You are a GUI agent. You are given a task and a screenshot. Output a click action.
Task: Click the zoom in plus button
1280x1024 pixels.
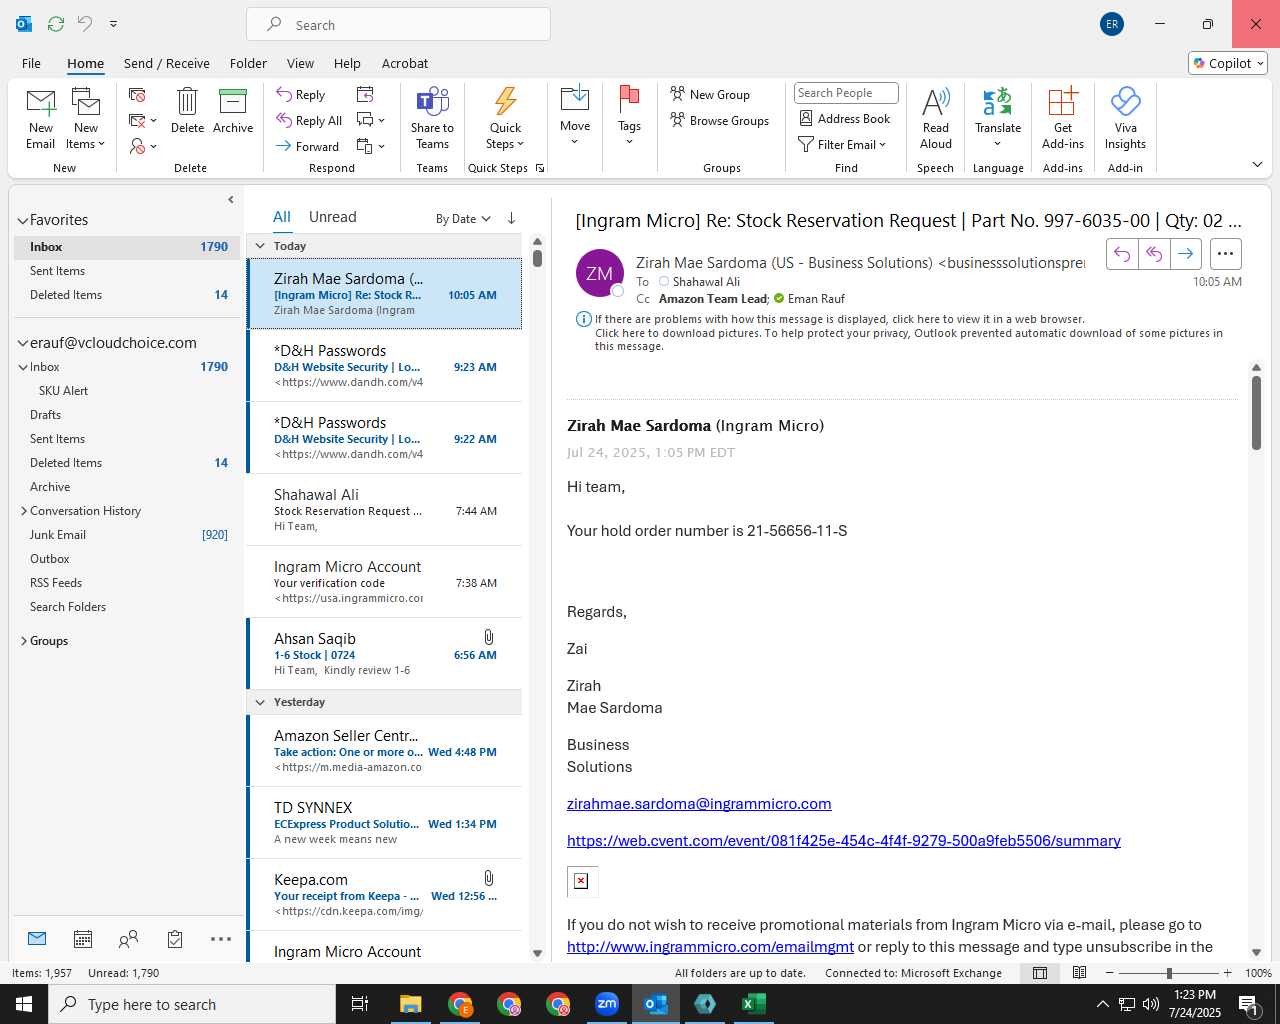point(1228,973)
